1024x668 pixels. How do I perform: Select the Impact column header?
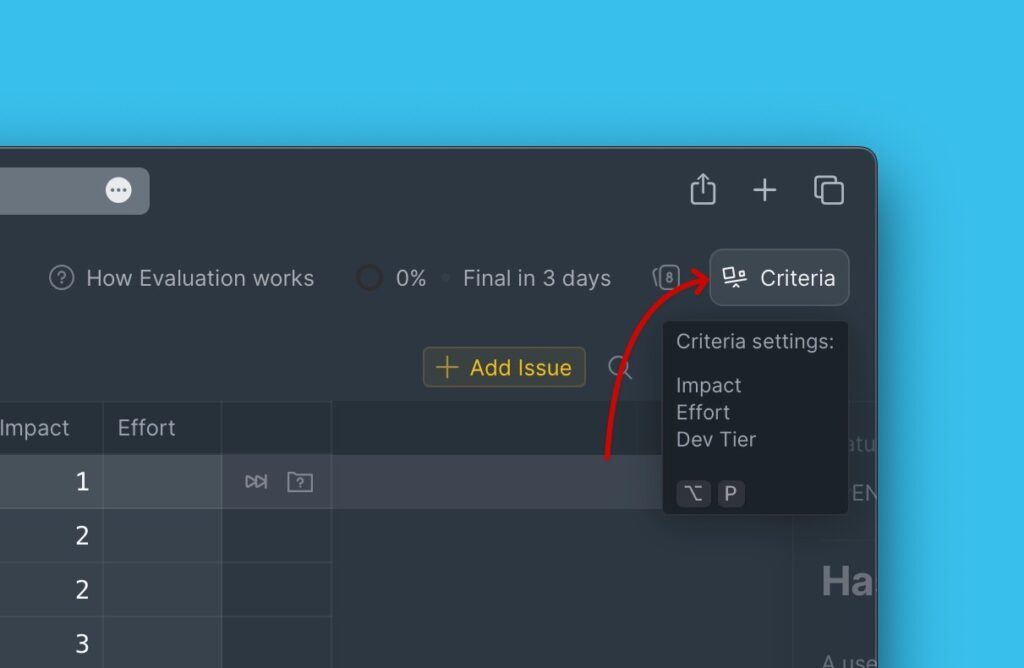35,428
